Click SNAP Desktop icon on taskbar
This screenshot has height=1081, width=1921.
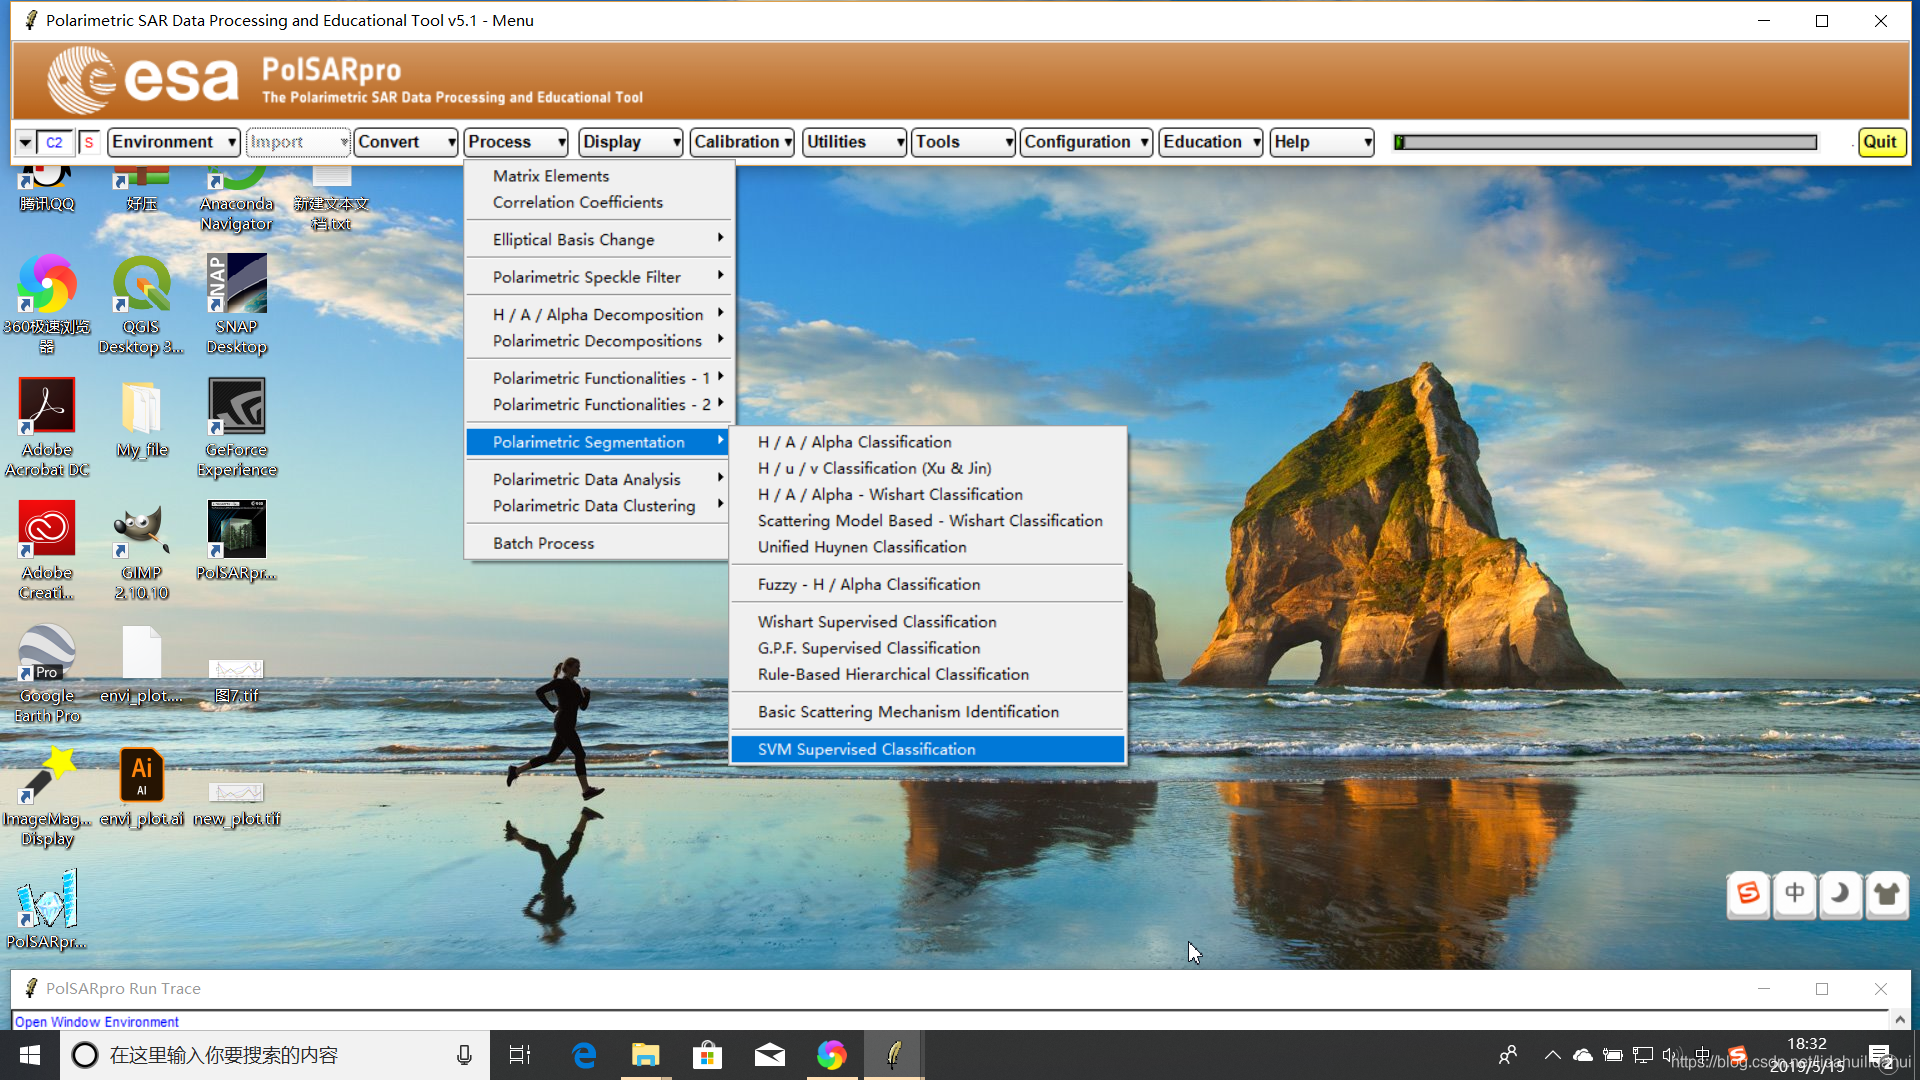(235, 306)
